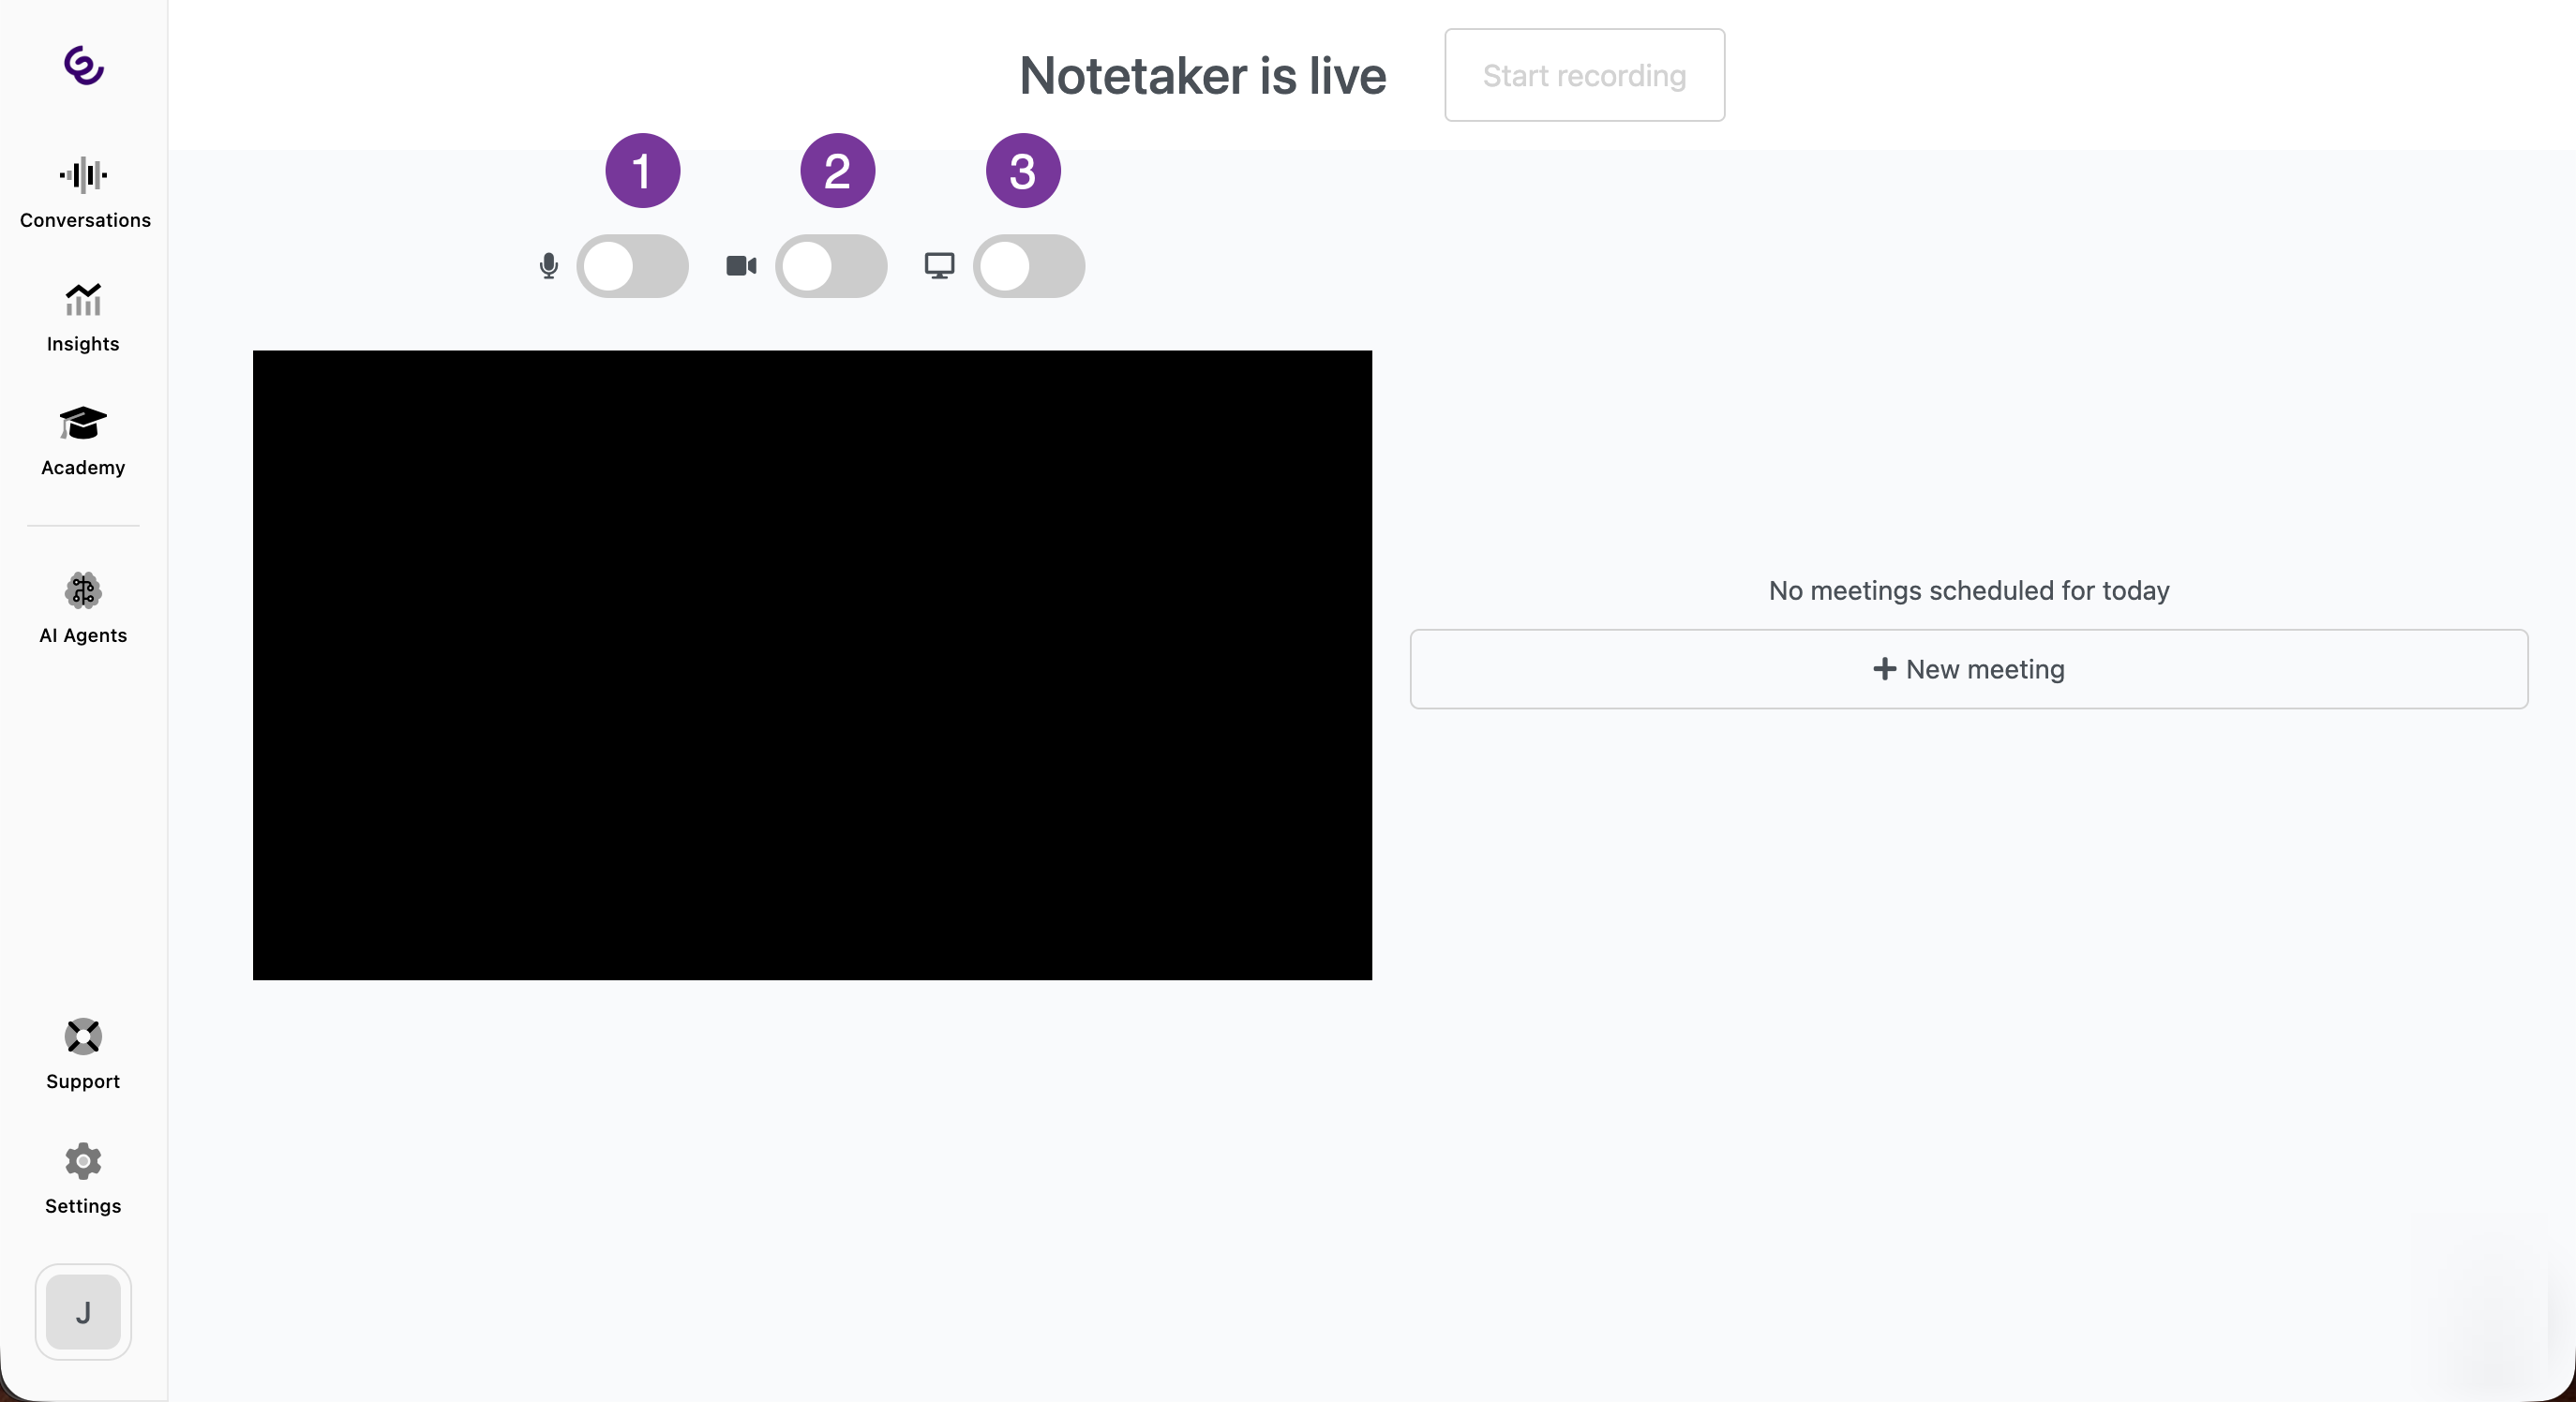Turn on the screen share toggle
The image size is (2576, 1402).
pyautogui.click(x=1028, y=266)
